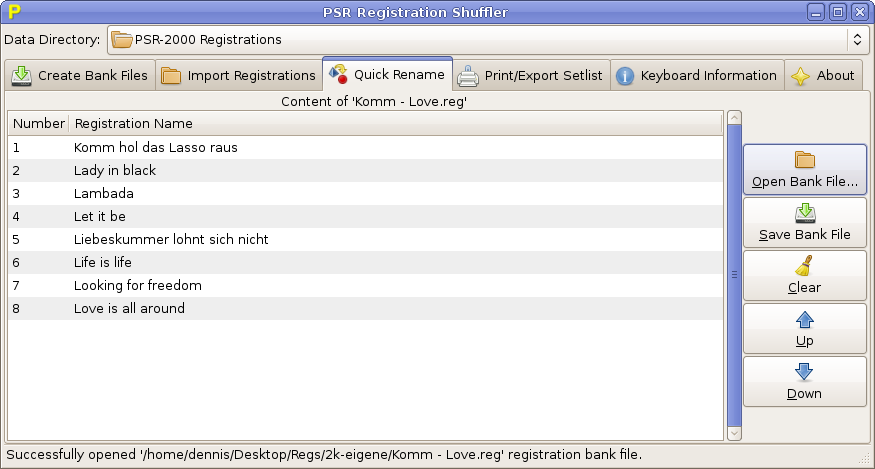
Task: Select registration 'Komm hol das Lasso raus'
Action: coord(156,148)
